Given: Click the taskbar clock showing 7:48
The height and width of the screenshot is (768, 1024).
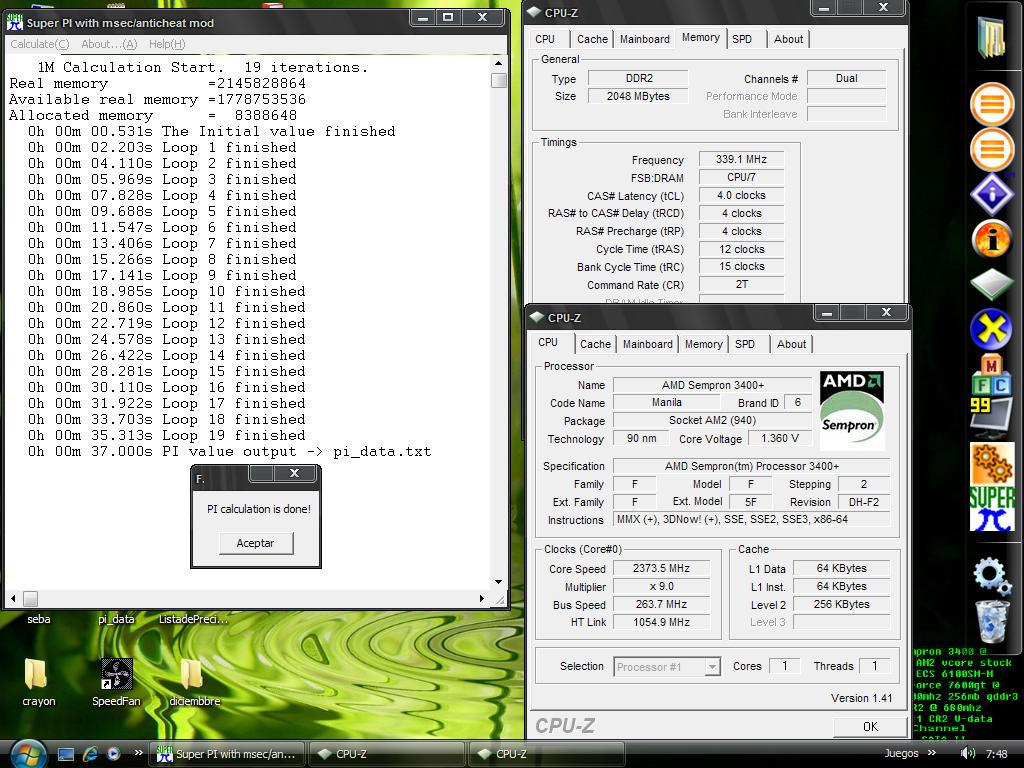Looking at the screenshot, I should 997,754.
